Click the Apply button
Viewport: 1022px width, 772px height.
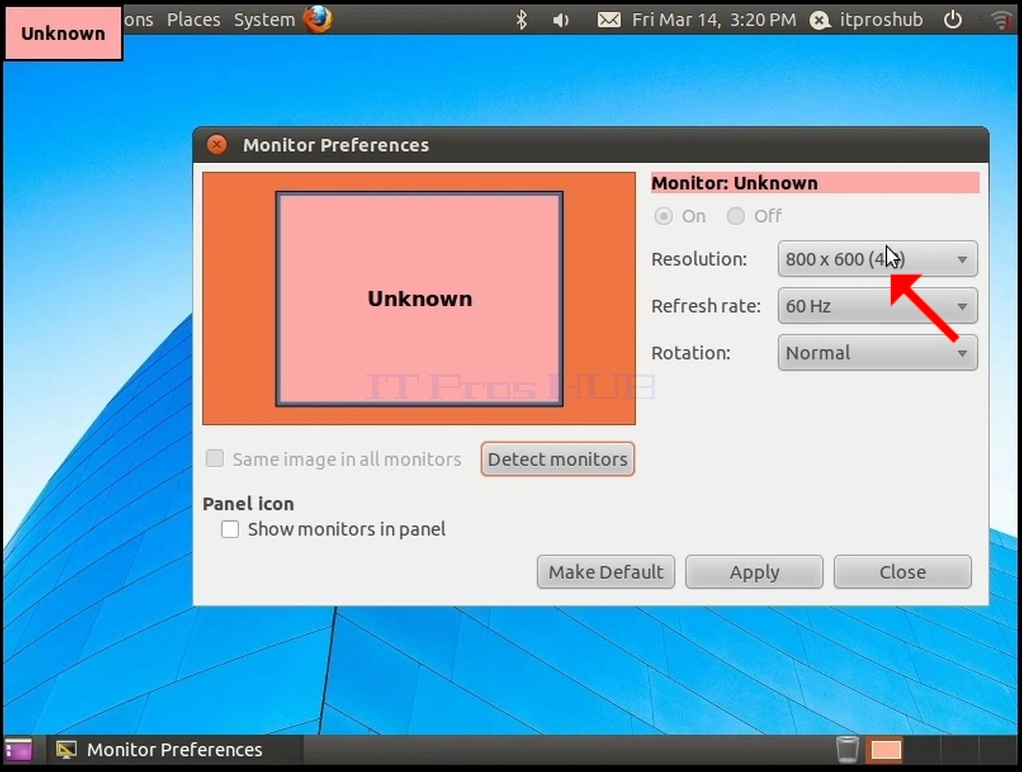(x=754, y=572)
